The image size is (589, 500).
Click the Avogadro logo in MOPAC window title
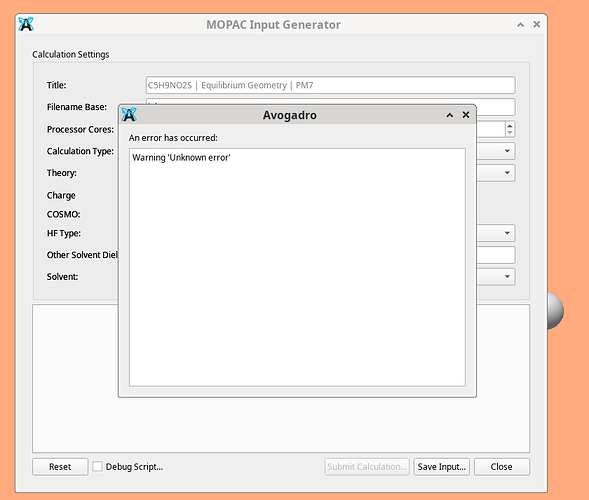(x=26, y=24)
